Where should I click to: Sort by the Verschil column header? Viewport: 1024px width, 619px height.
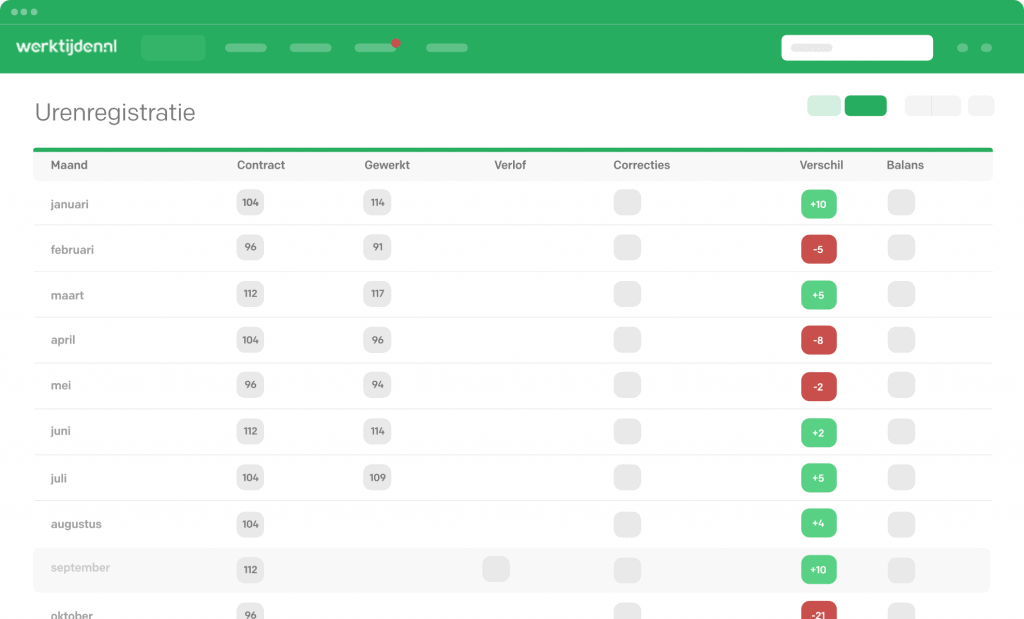821,165
